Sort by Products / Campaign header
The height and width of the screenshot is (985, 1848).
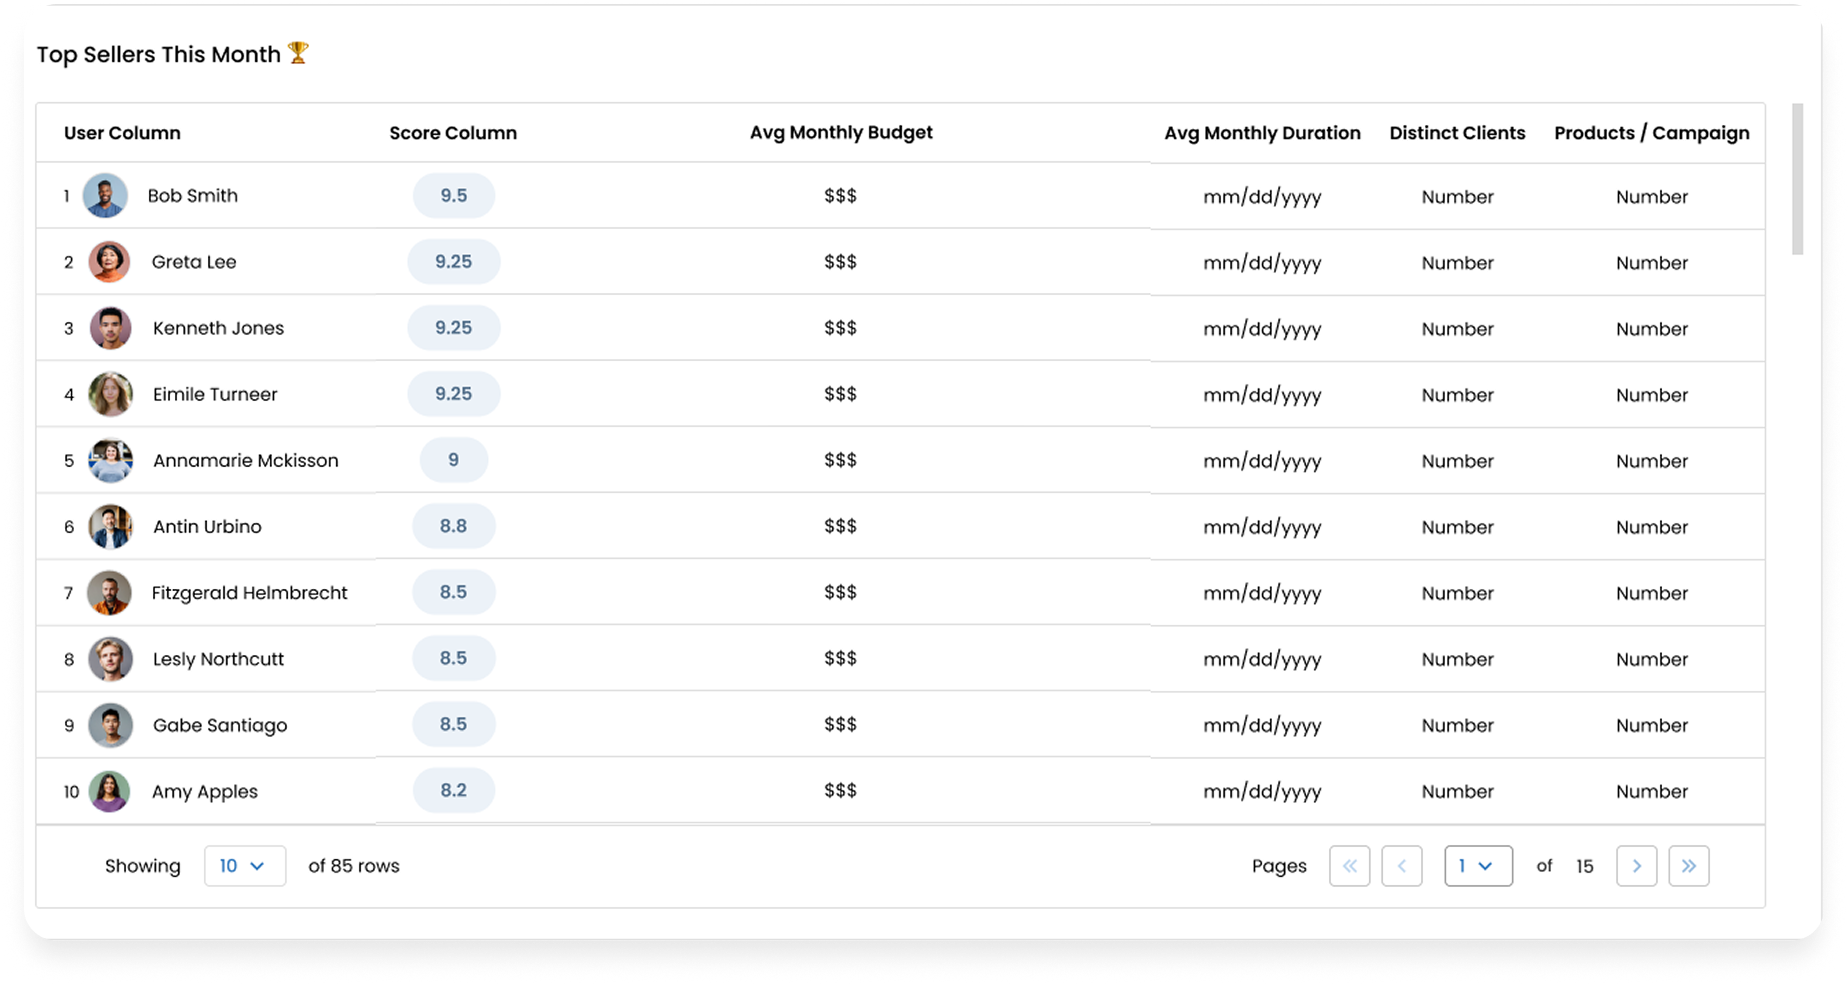click(x=1651, y=133)
